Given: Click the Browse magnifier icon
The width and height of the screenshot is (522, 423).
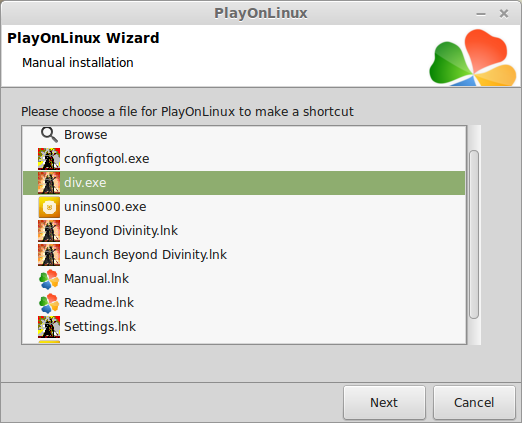Looking at the screenshot, I should pyautogui.click(x=49, y=135).
